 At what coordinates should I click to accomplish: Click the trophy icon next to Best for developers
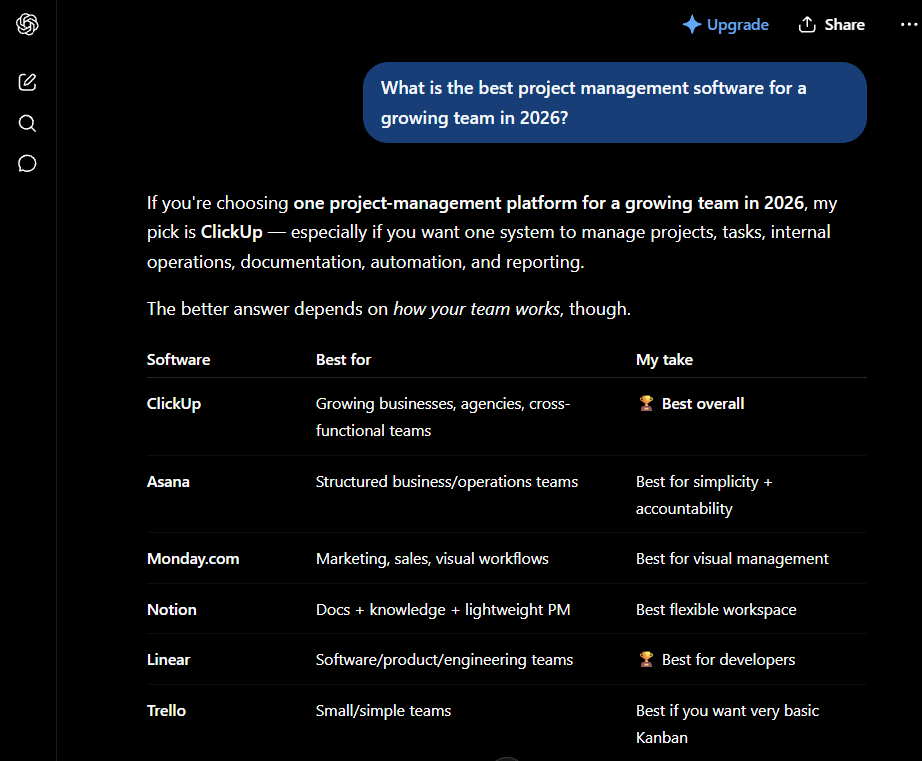tap(646, 659)
